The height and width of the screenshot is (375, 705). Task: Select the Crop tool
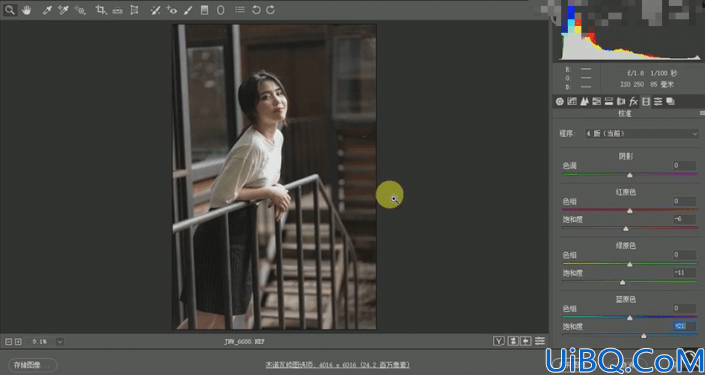click(x=101, y=10)
